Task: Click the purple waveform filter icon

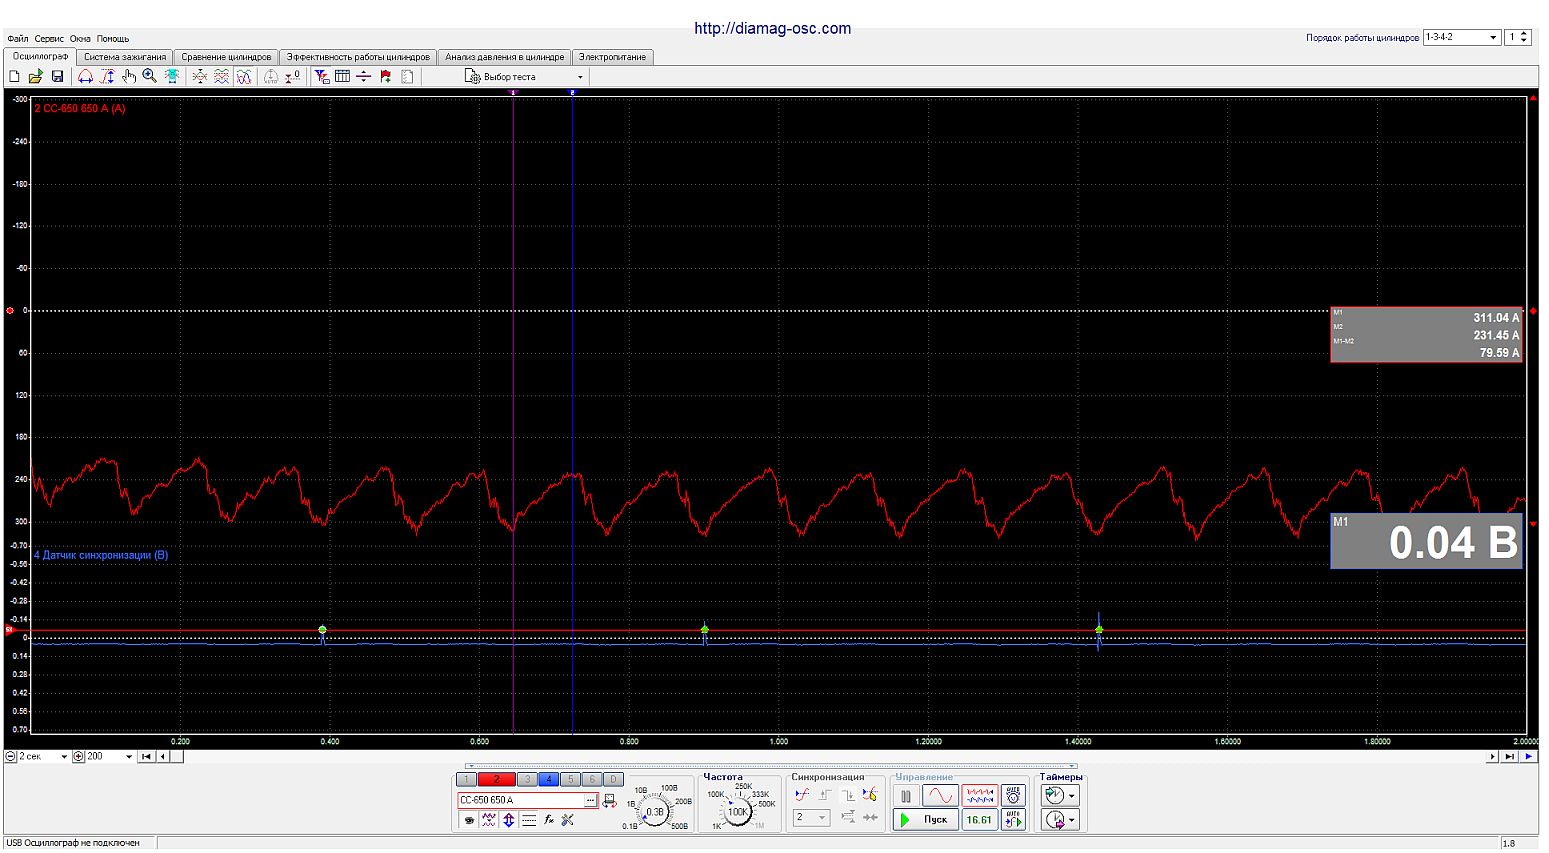Action: coord(488,820)
